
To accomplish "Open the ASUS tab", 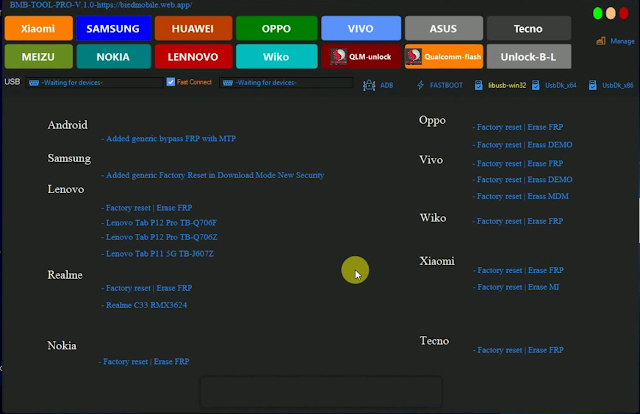I will tap(444, 28).
